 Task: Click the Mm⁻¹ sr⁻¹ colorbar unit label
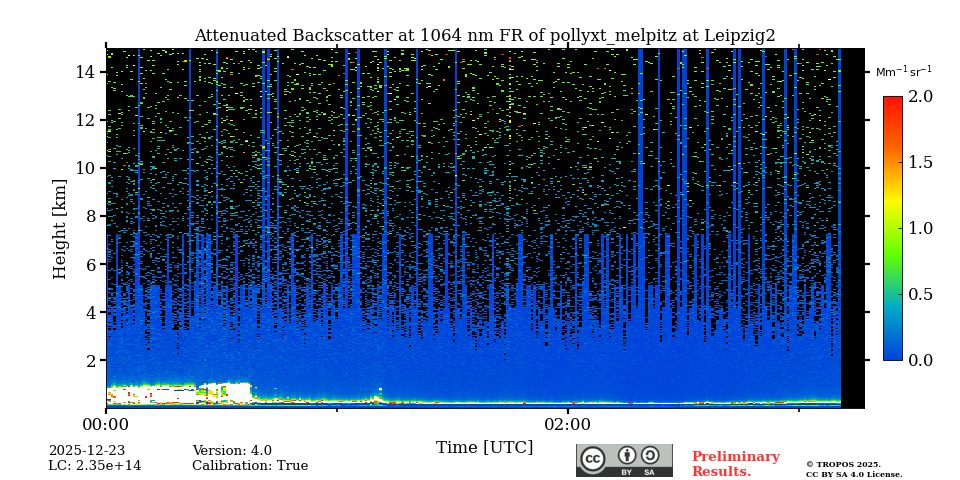click(903, 72)
